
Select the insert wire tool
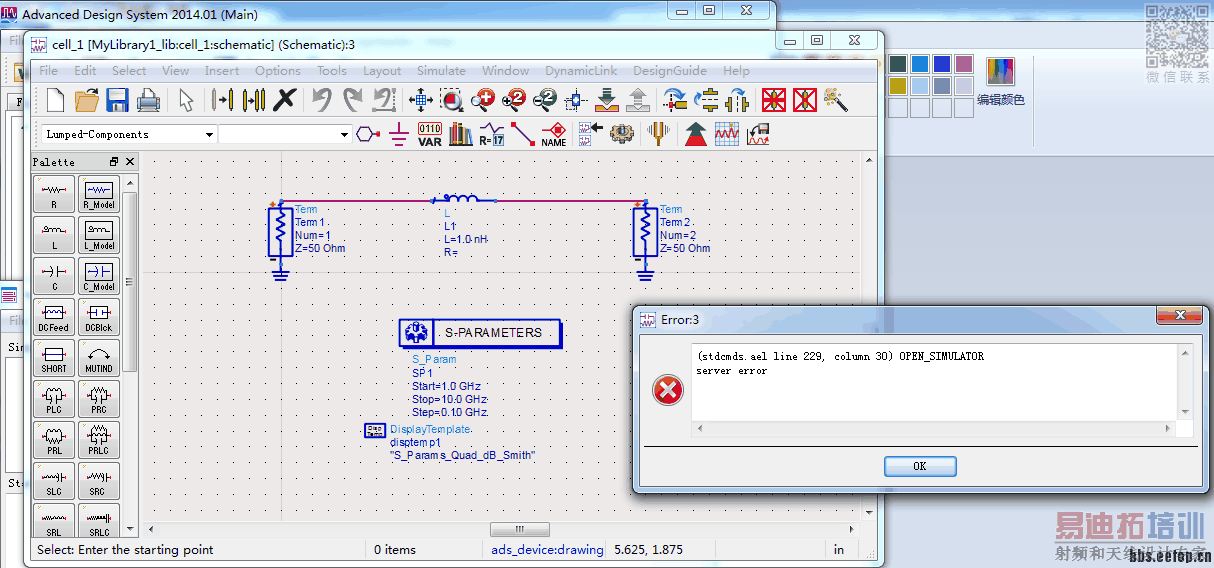pyautogui.click(x=522, y=134)
